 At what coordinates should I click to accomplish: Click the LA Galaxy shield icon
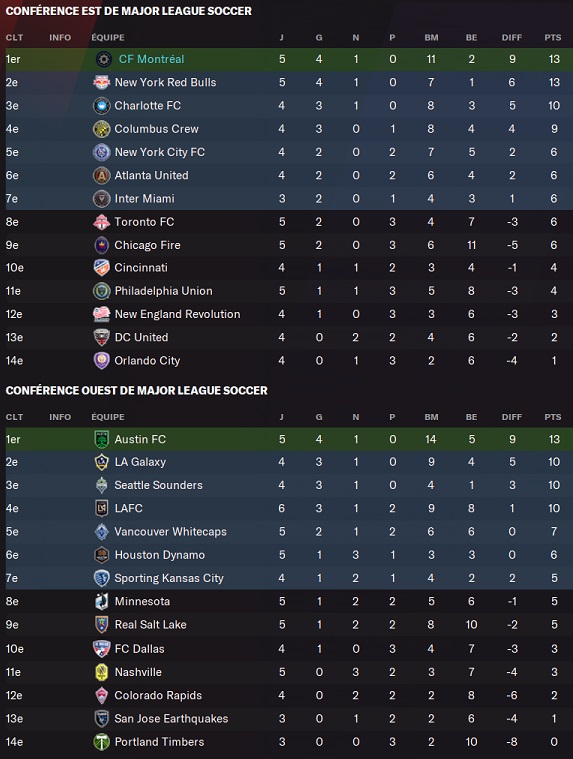click(x=102, y=462)
